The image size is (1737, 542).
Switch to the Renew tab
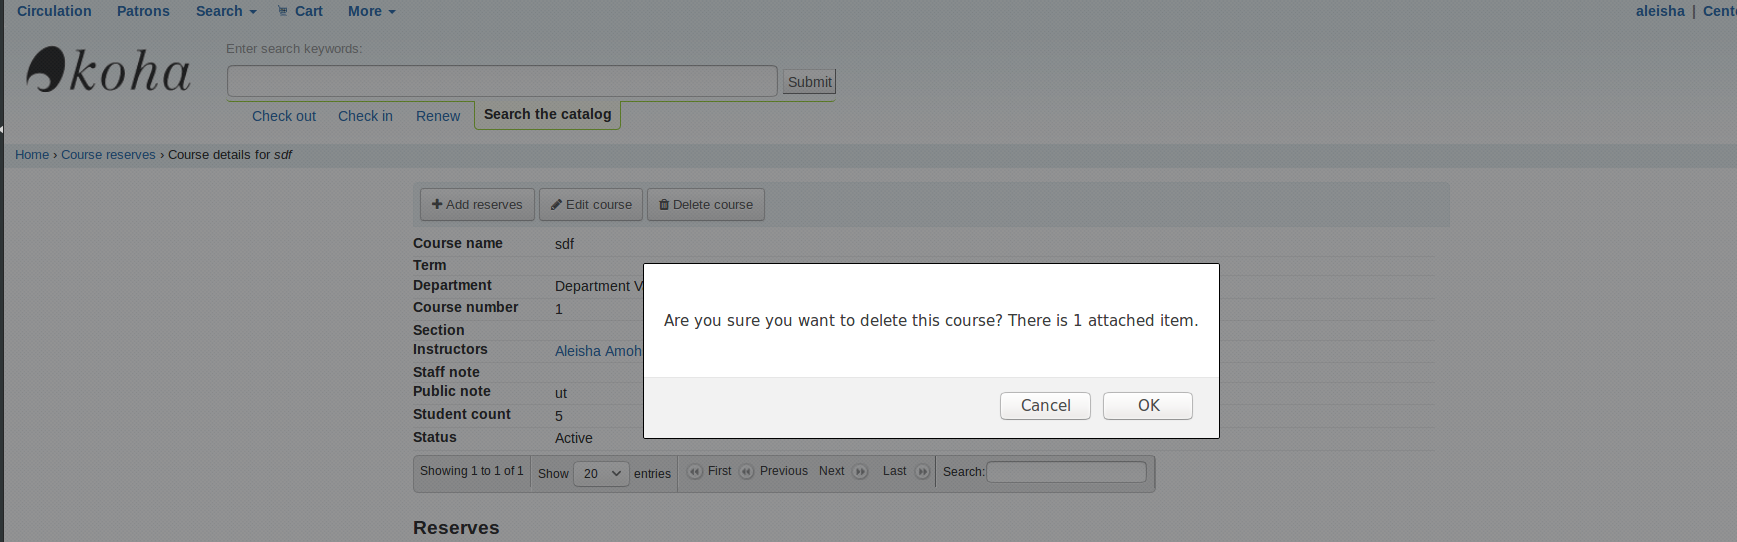[x=438, y=116]
